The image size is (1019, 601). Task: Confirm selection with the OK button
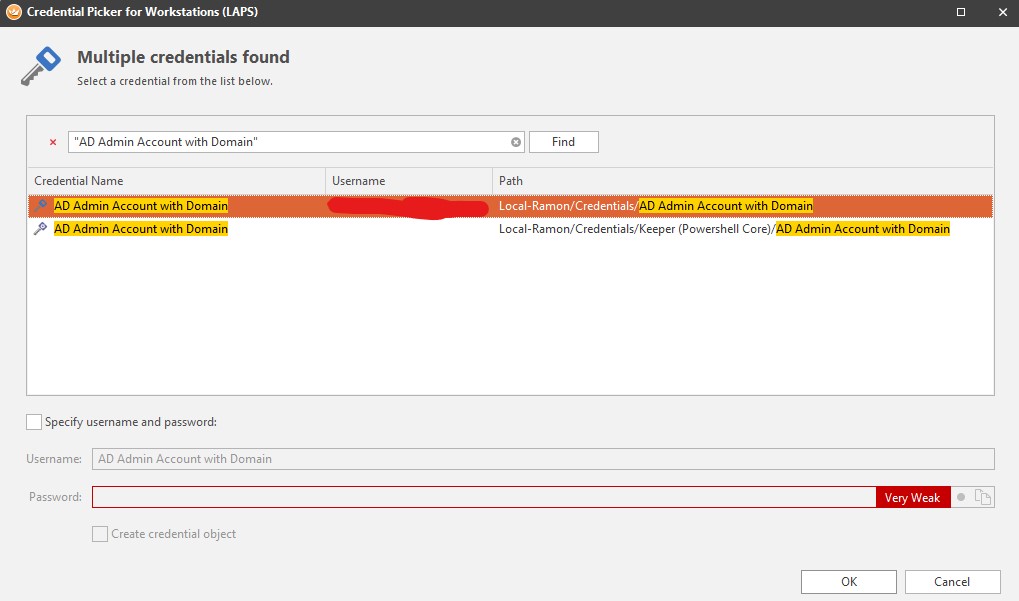[848, 581]
